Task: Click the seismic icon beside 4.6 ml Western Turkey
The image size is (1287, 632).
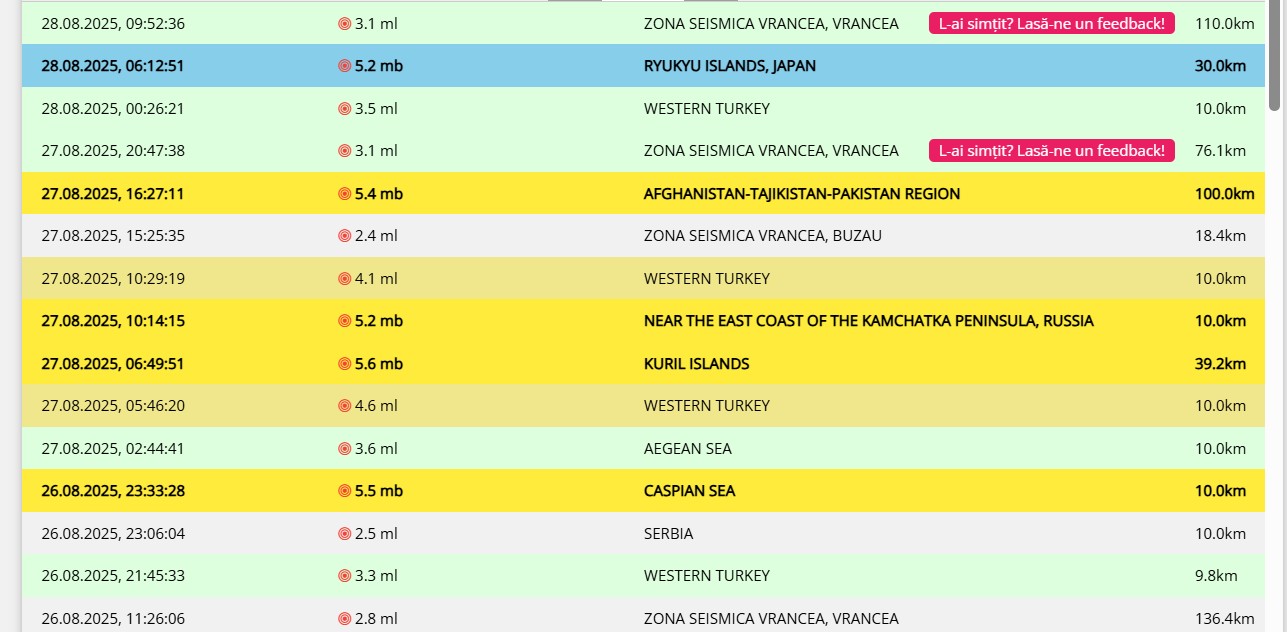Action: 345,406
